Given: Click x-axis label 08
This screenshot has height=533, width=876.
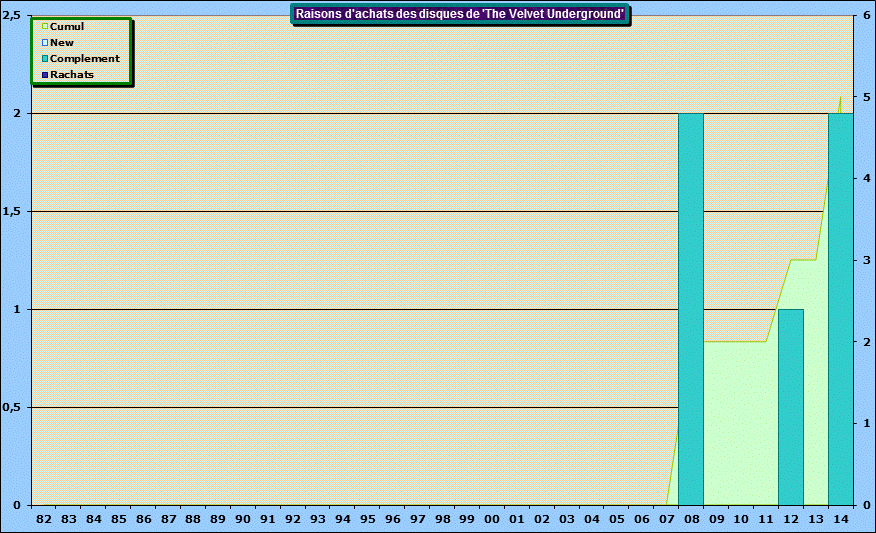Looking at the screenshot, I should pos(692,519).
